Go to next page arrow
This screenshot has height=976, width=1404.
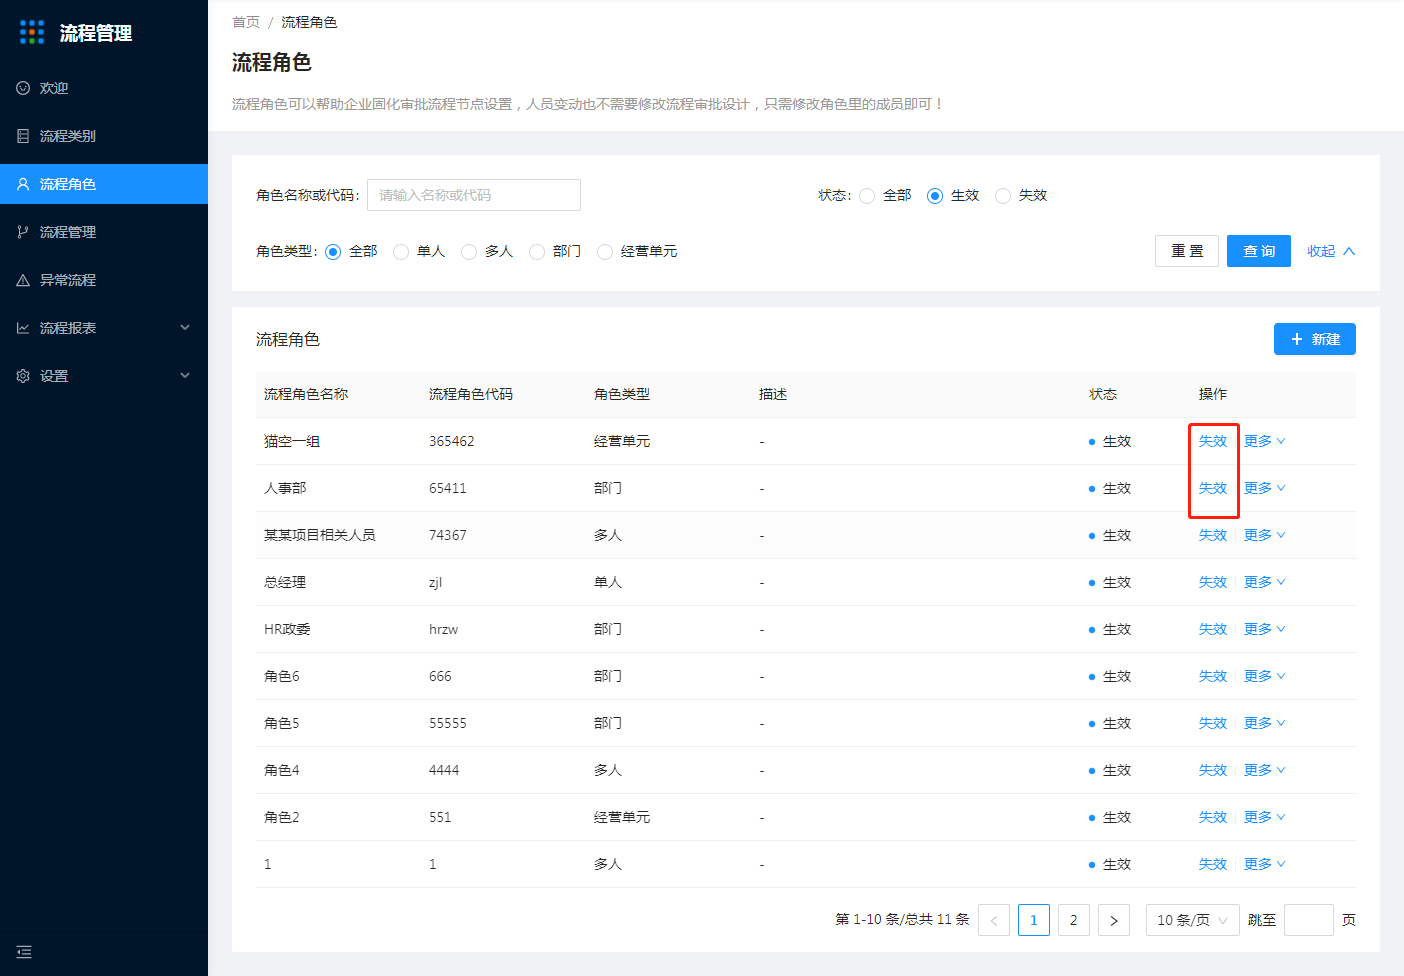tap(1114, 920)
